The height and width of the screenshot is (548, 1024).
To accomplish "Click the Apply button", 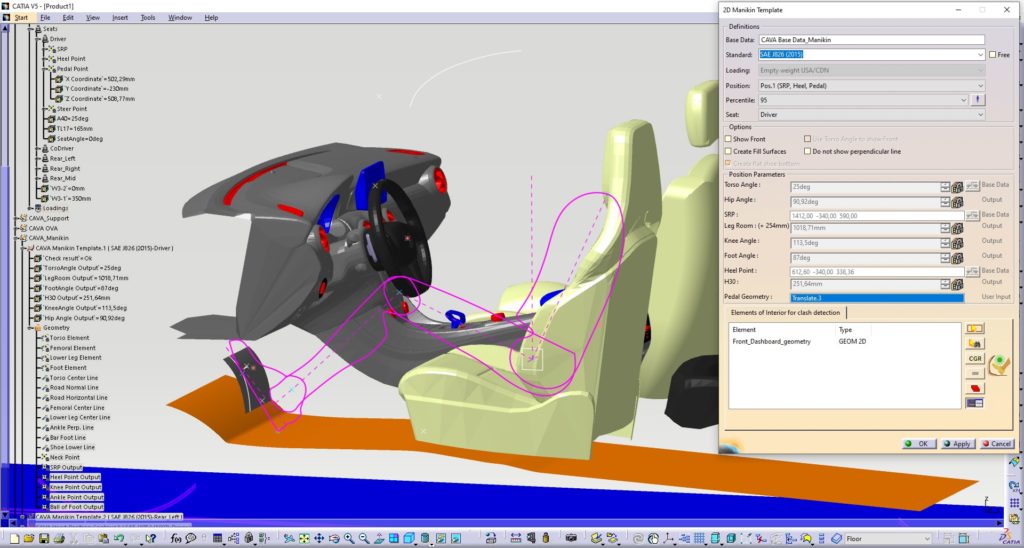I will pos(957,443).
